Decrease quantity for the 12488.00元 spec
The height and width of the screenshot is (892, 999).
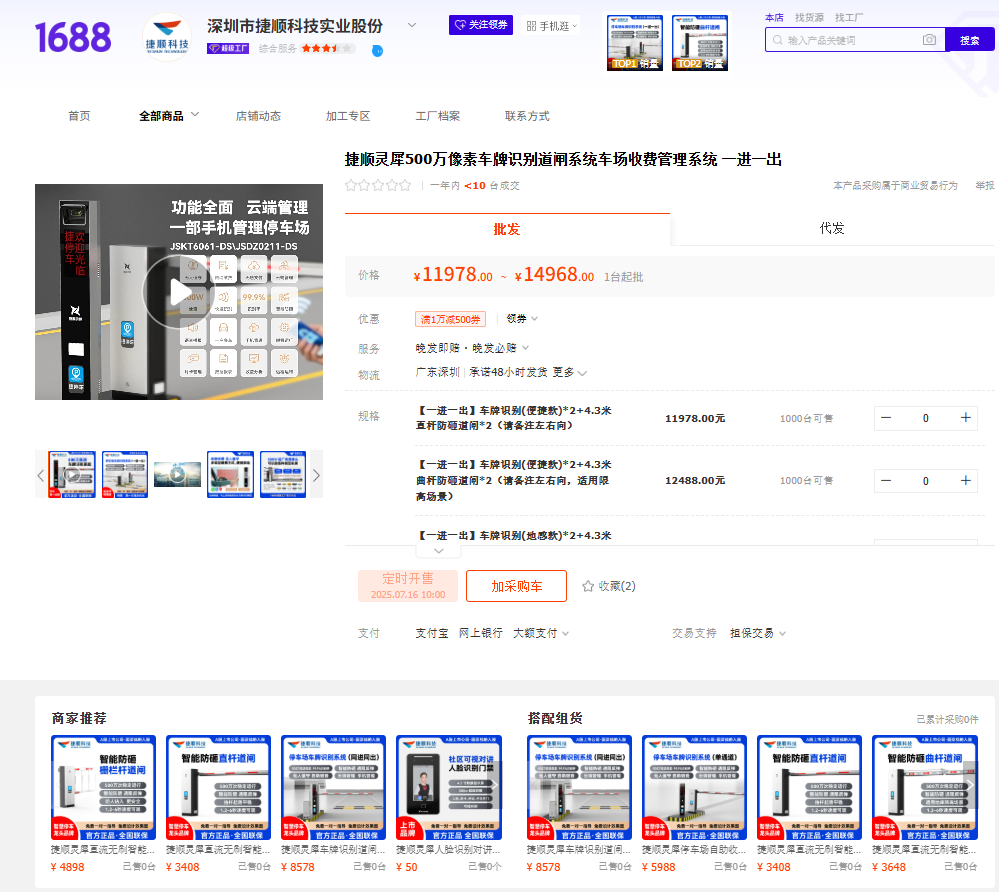886,480
